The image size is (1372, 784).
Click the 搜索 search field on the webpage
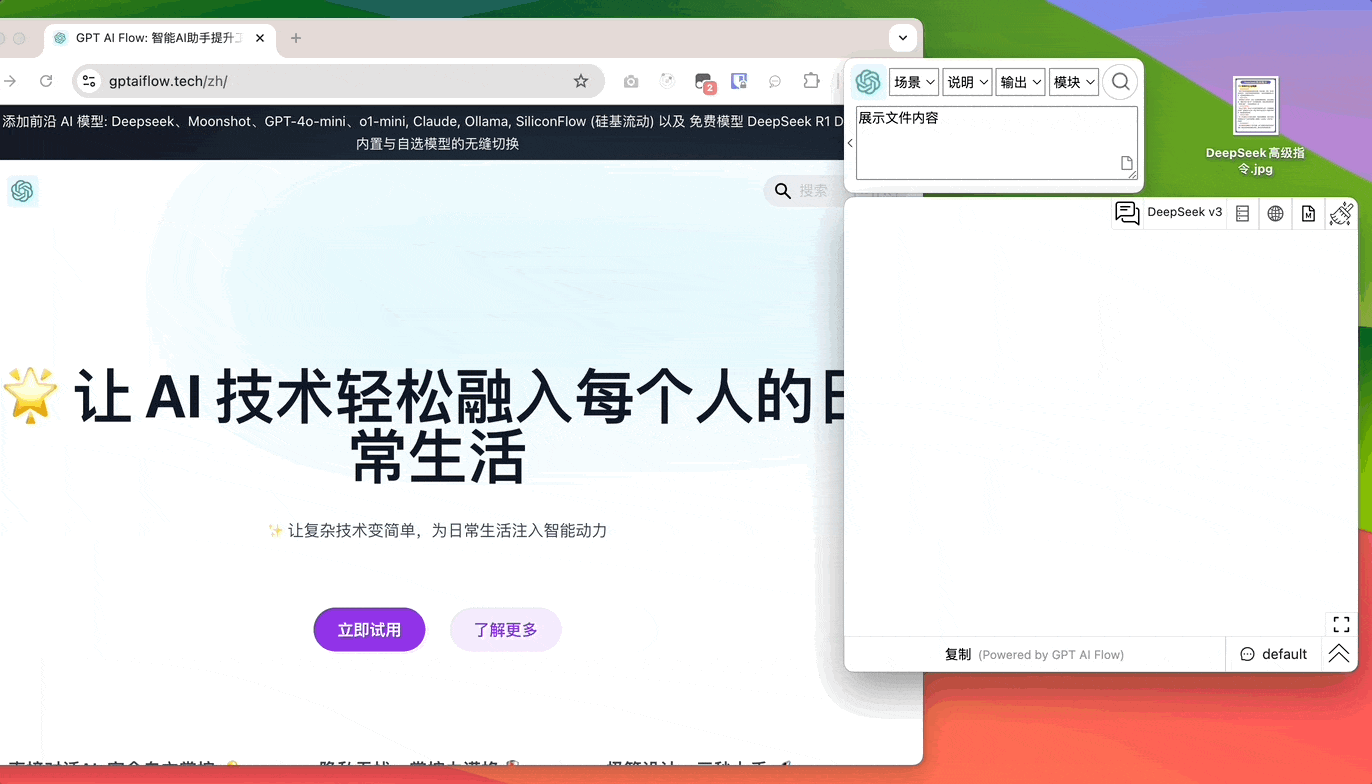tap(804, 190)
